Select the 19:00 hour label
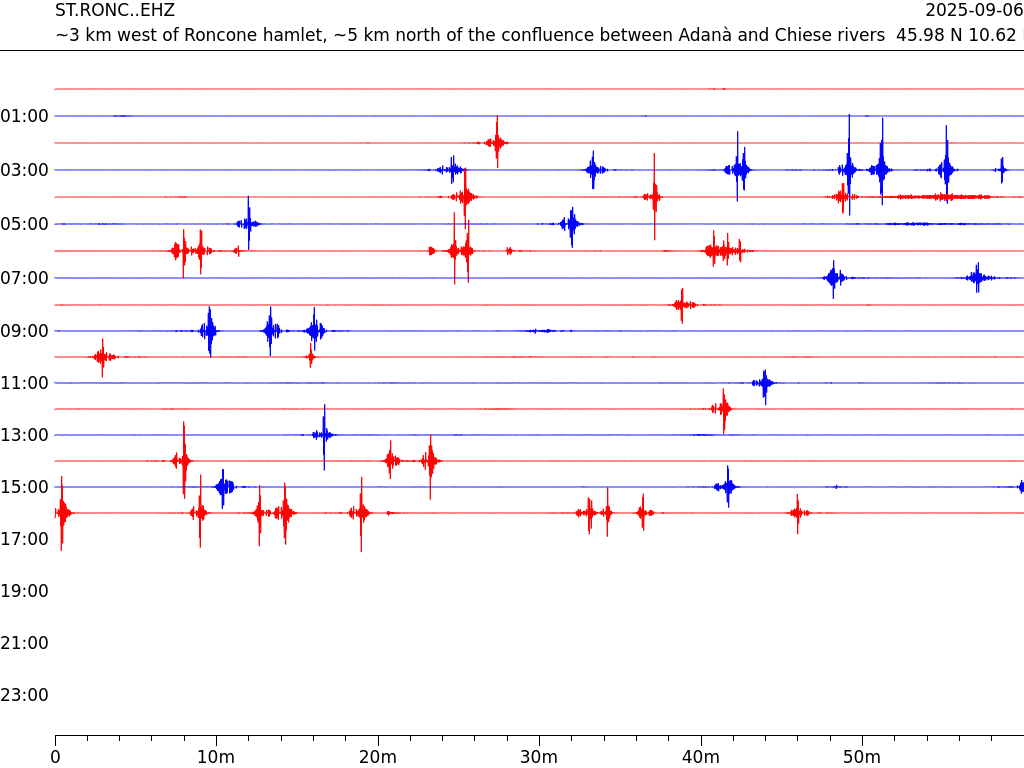This screenshot has height=768, width=1024. click(25, 591)
